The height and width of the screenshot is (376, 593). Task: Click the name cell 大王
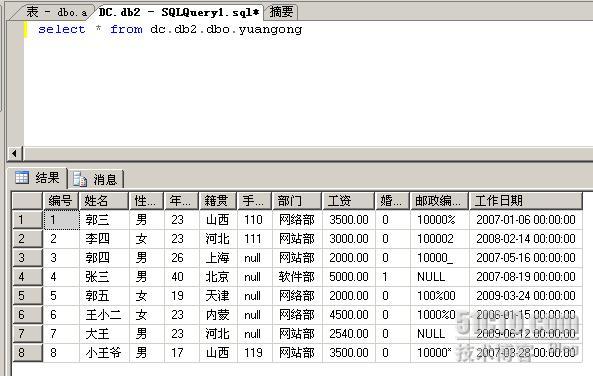104,334
